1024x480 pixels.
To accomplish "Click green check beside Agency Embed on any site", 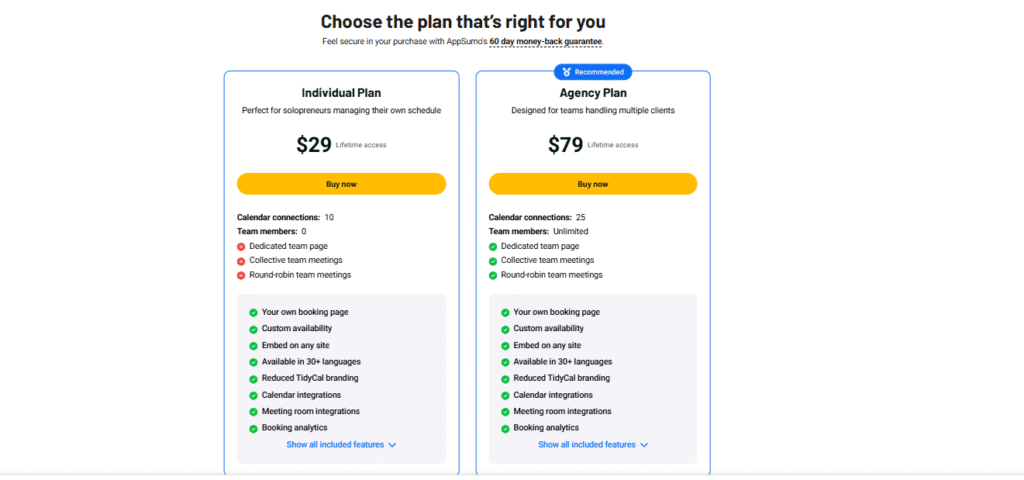I will tap(505, 346).
